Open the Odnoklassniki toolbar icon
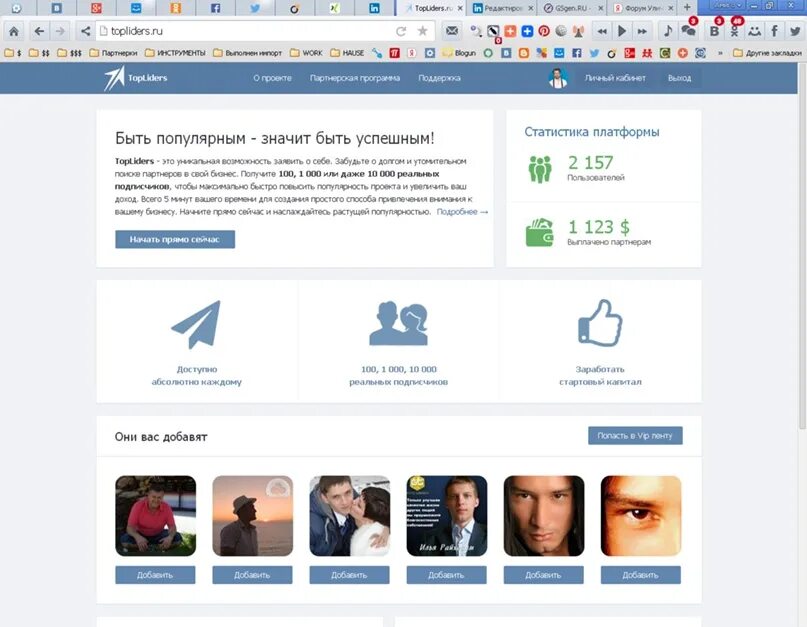The width and height of the screenshot is (807, 627). [x=734, y=31]
